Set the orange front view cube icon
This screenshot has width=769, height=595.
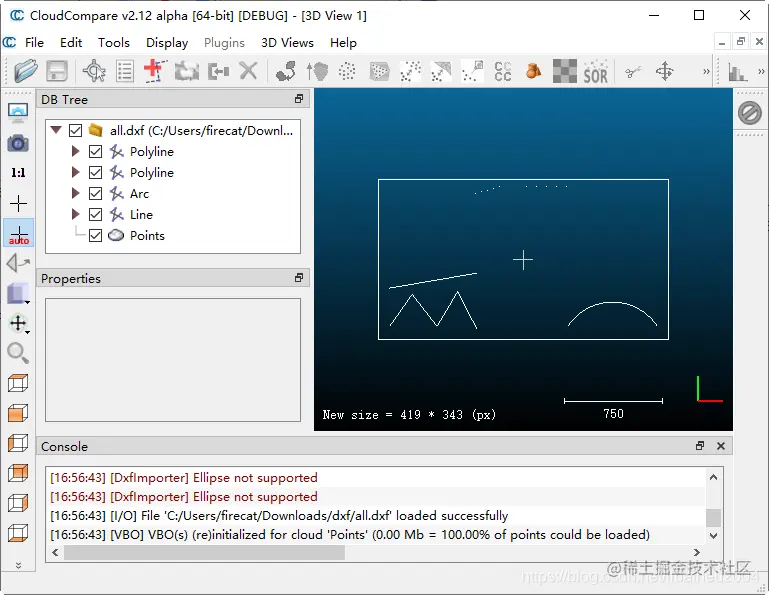point(18,413)
